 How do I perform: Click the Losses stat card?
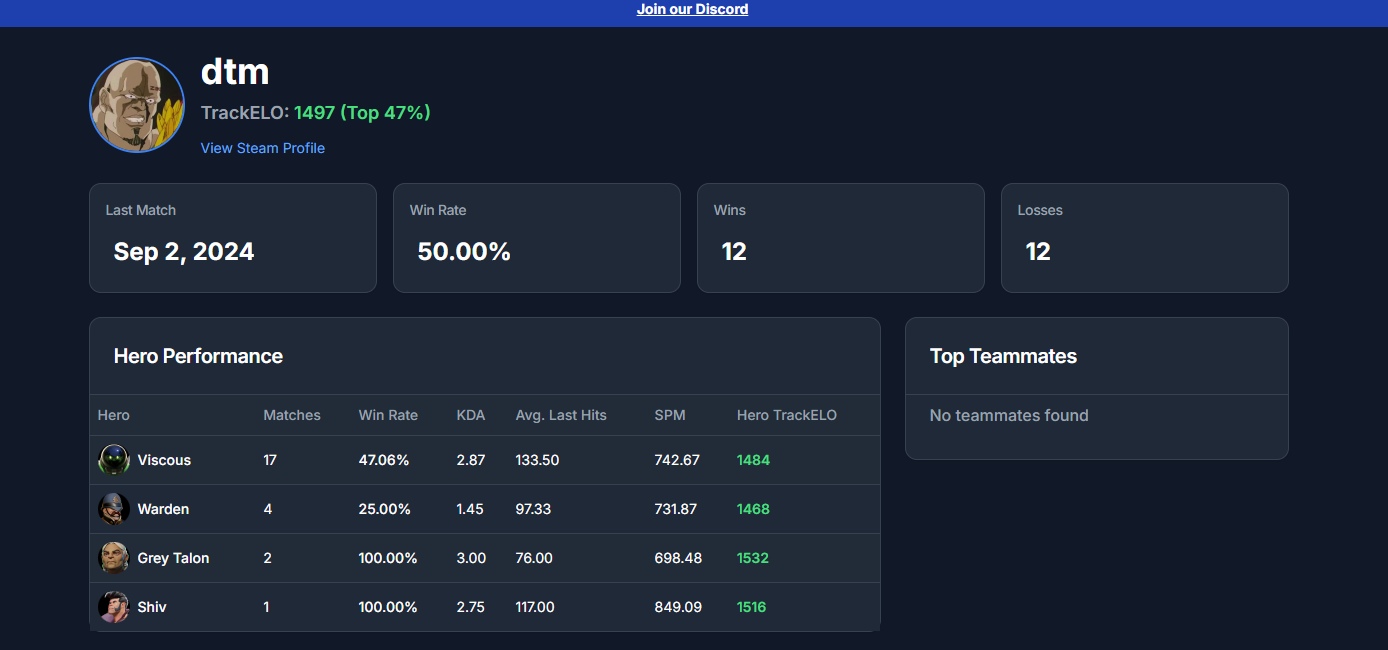1144,238
